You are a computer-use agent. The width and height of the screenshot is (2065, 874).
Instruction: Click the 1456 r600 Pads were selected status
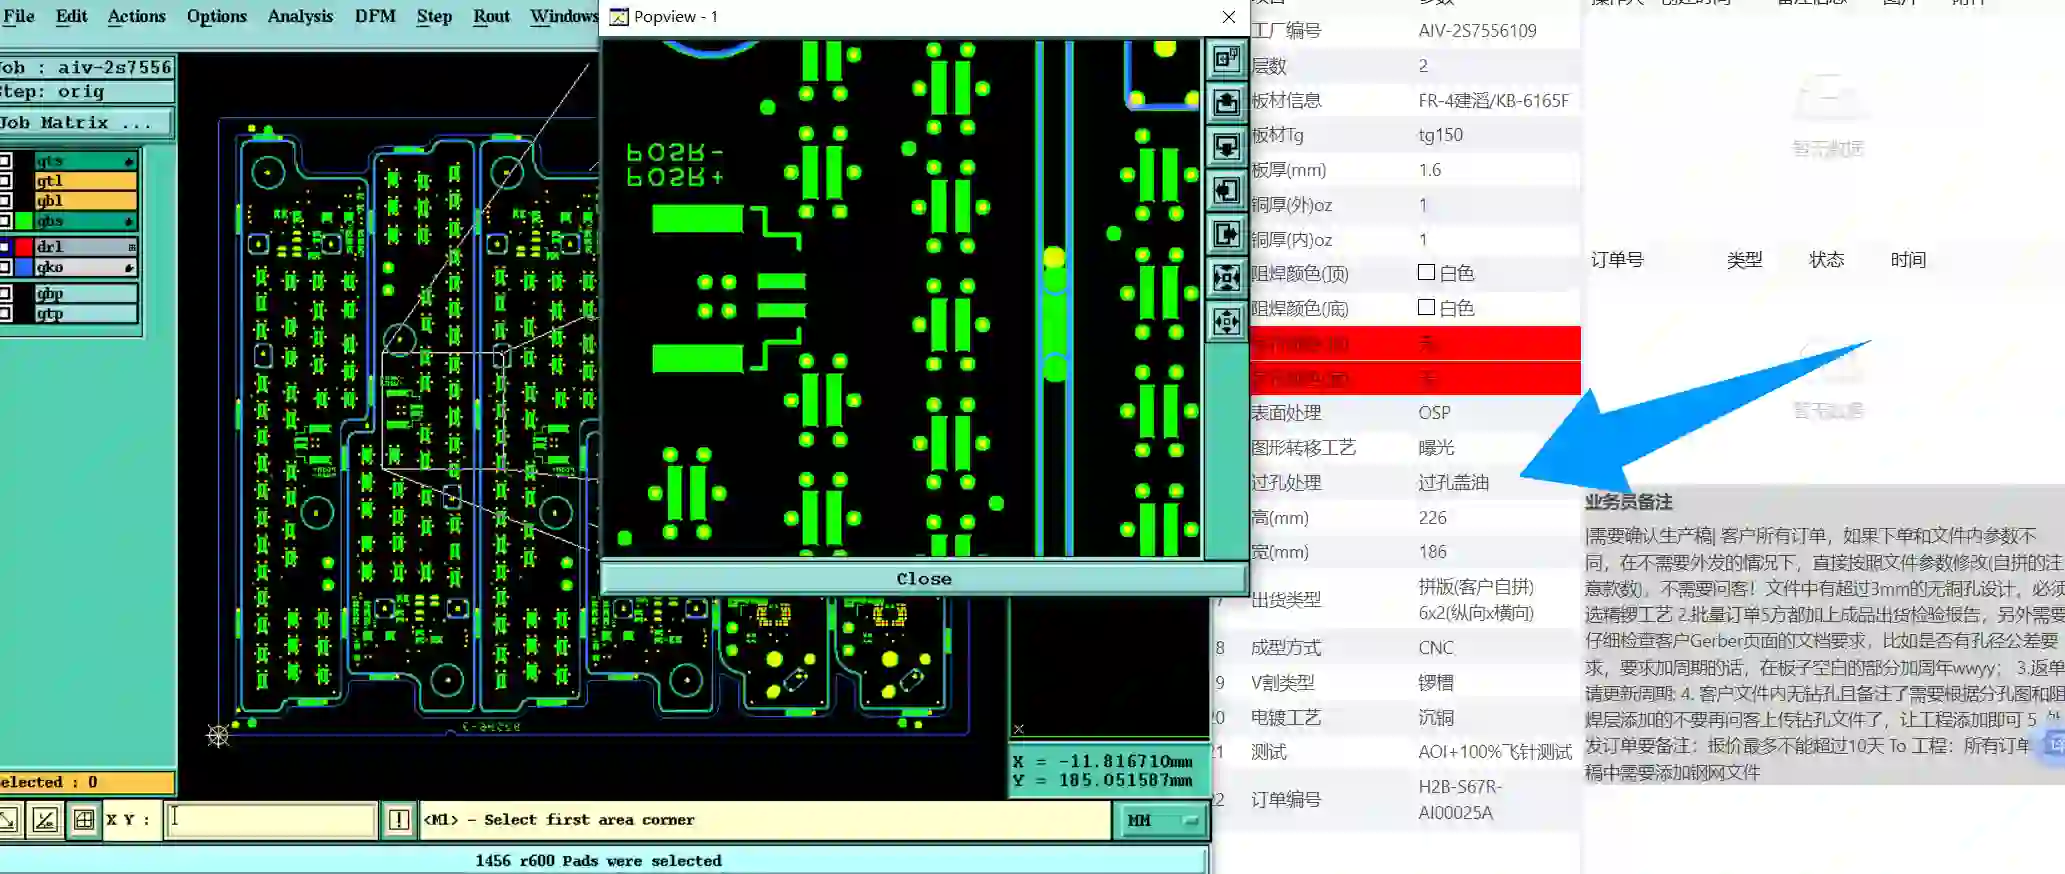click(598, 861)
